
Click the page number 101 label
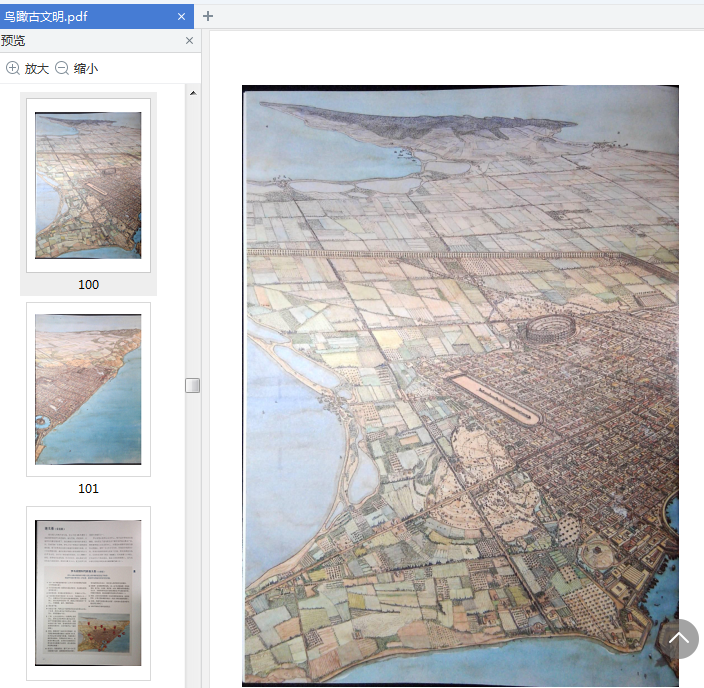88,489
